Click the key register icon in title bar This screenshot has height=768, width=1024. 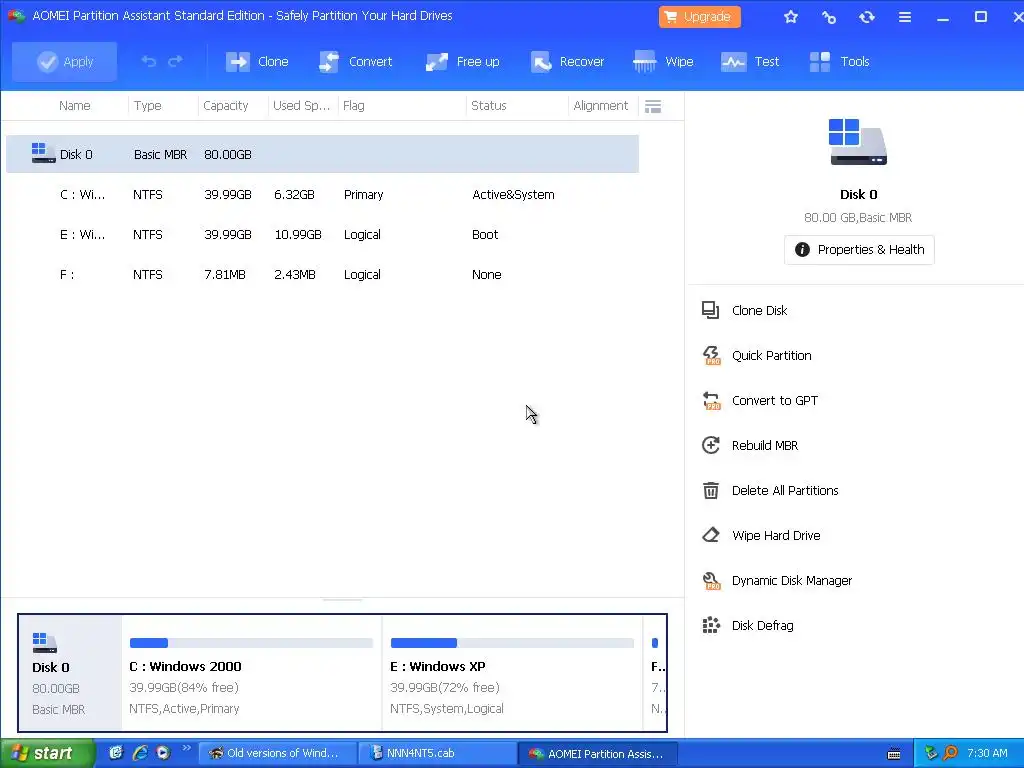click(829, 17)
